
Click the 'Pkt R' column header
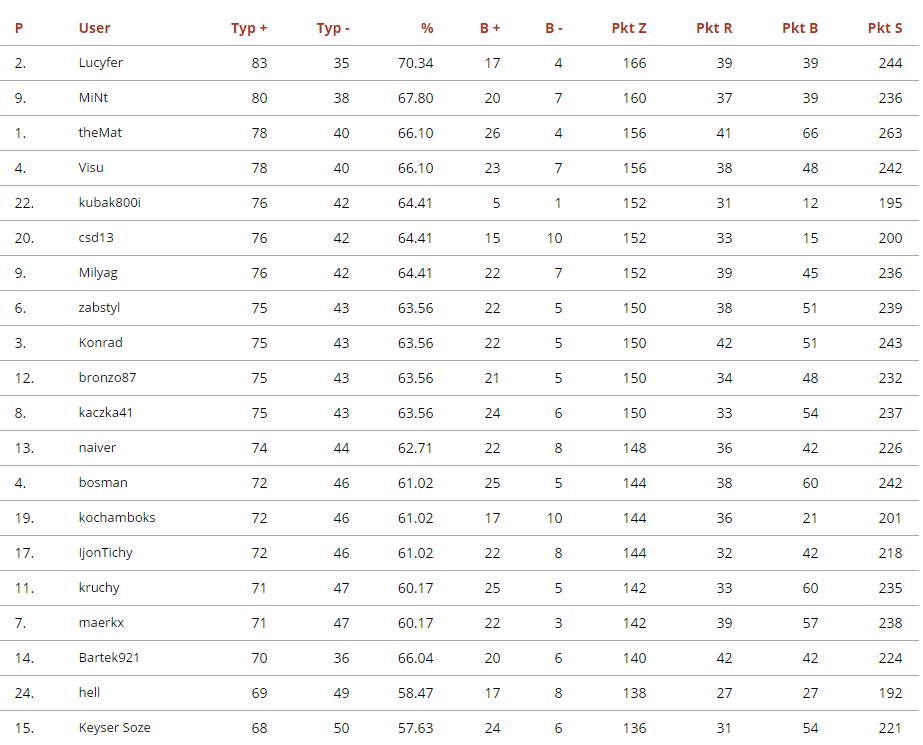coord(714,28)
